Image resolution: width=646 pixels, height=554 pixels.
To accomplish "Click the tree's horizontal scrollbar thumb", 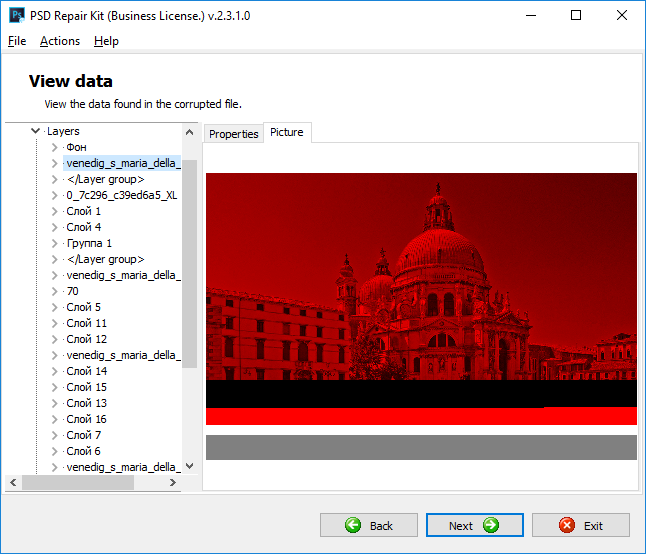I will pyautogui.click(x=78, y=482).
